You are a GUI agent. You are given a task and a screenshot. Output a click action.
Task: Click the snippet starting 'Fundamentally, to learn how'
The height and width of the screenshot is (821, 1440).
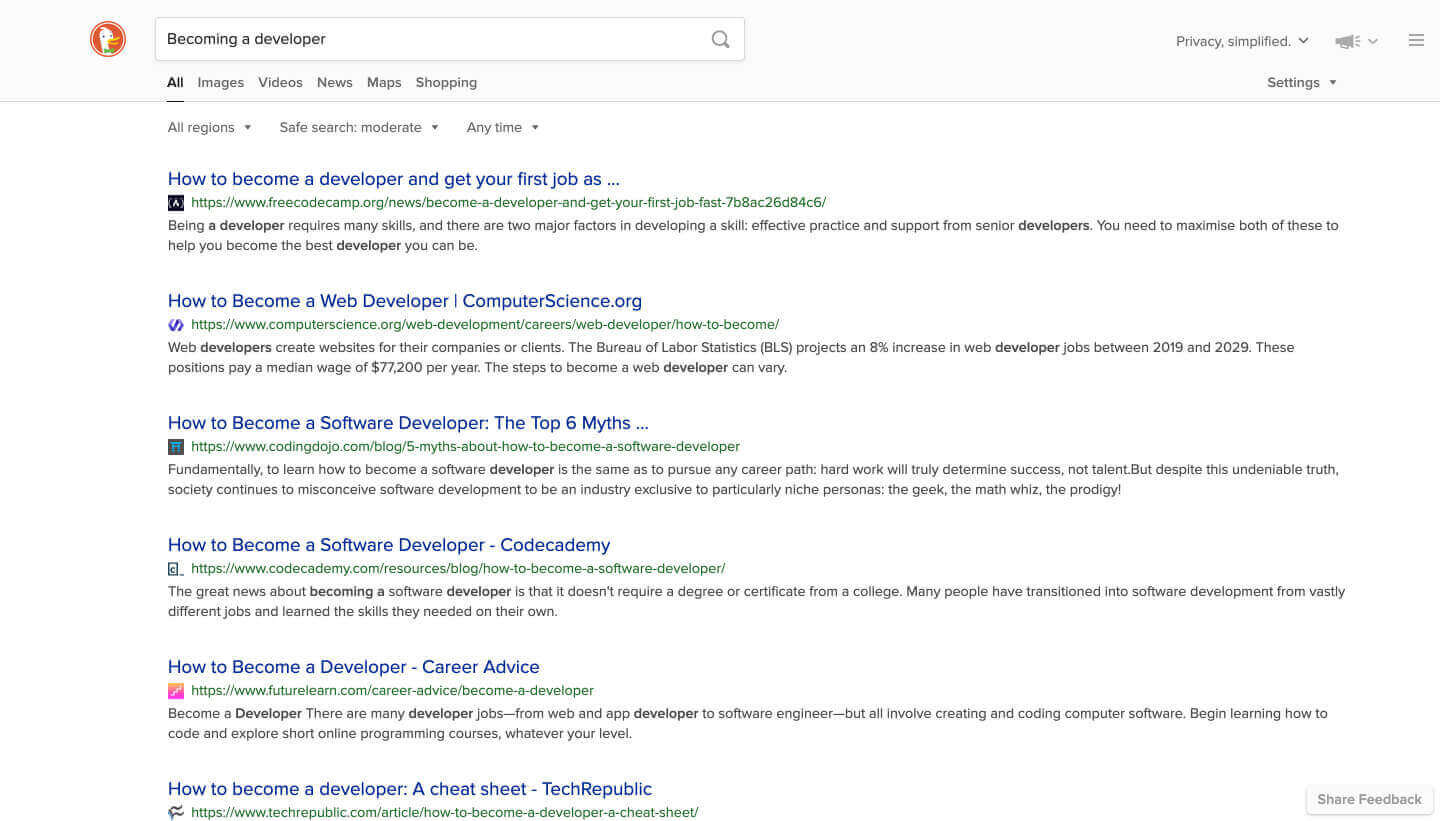753,479
